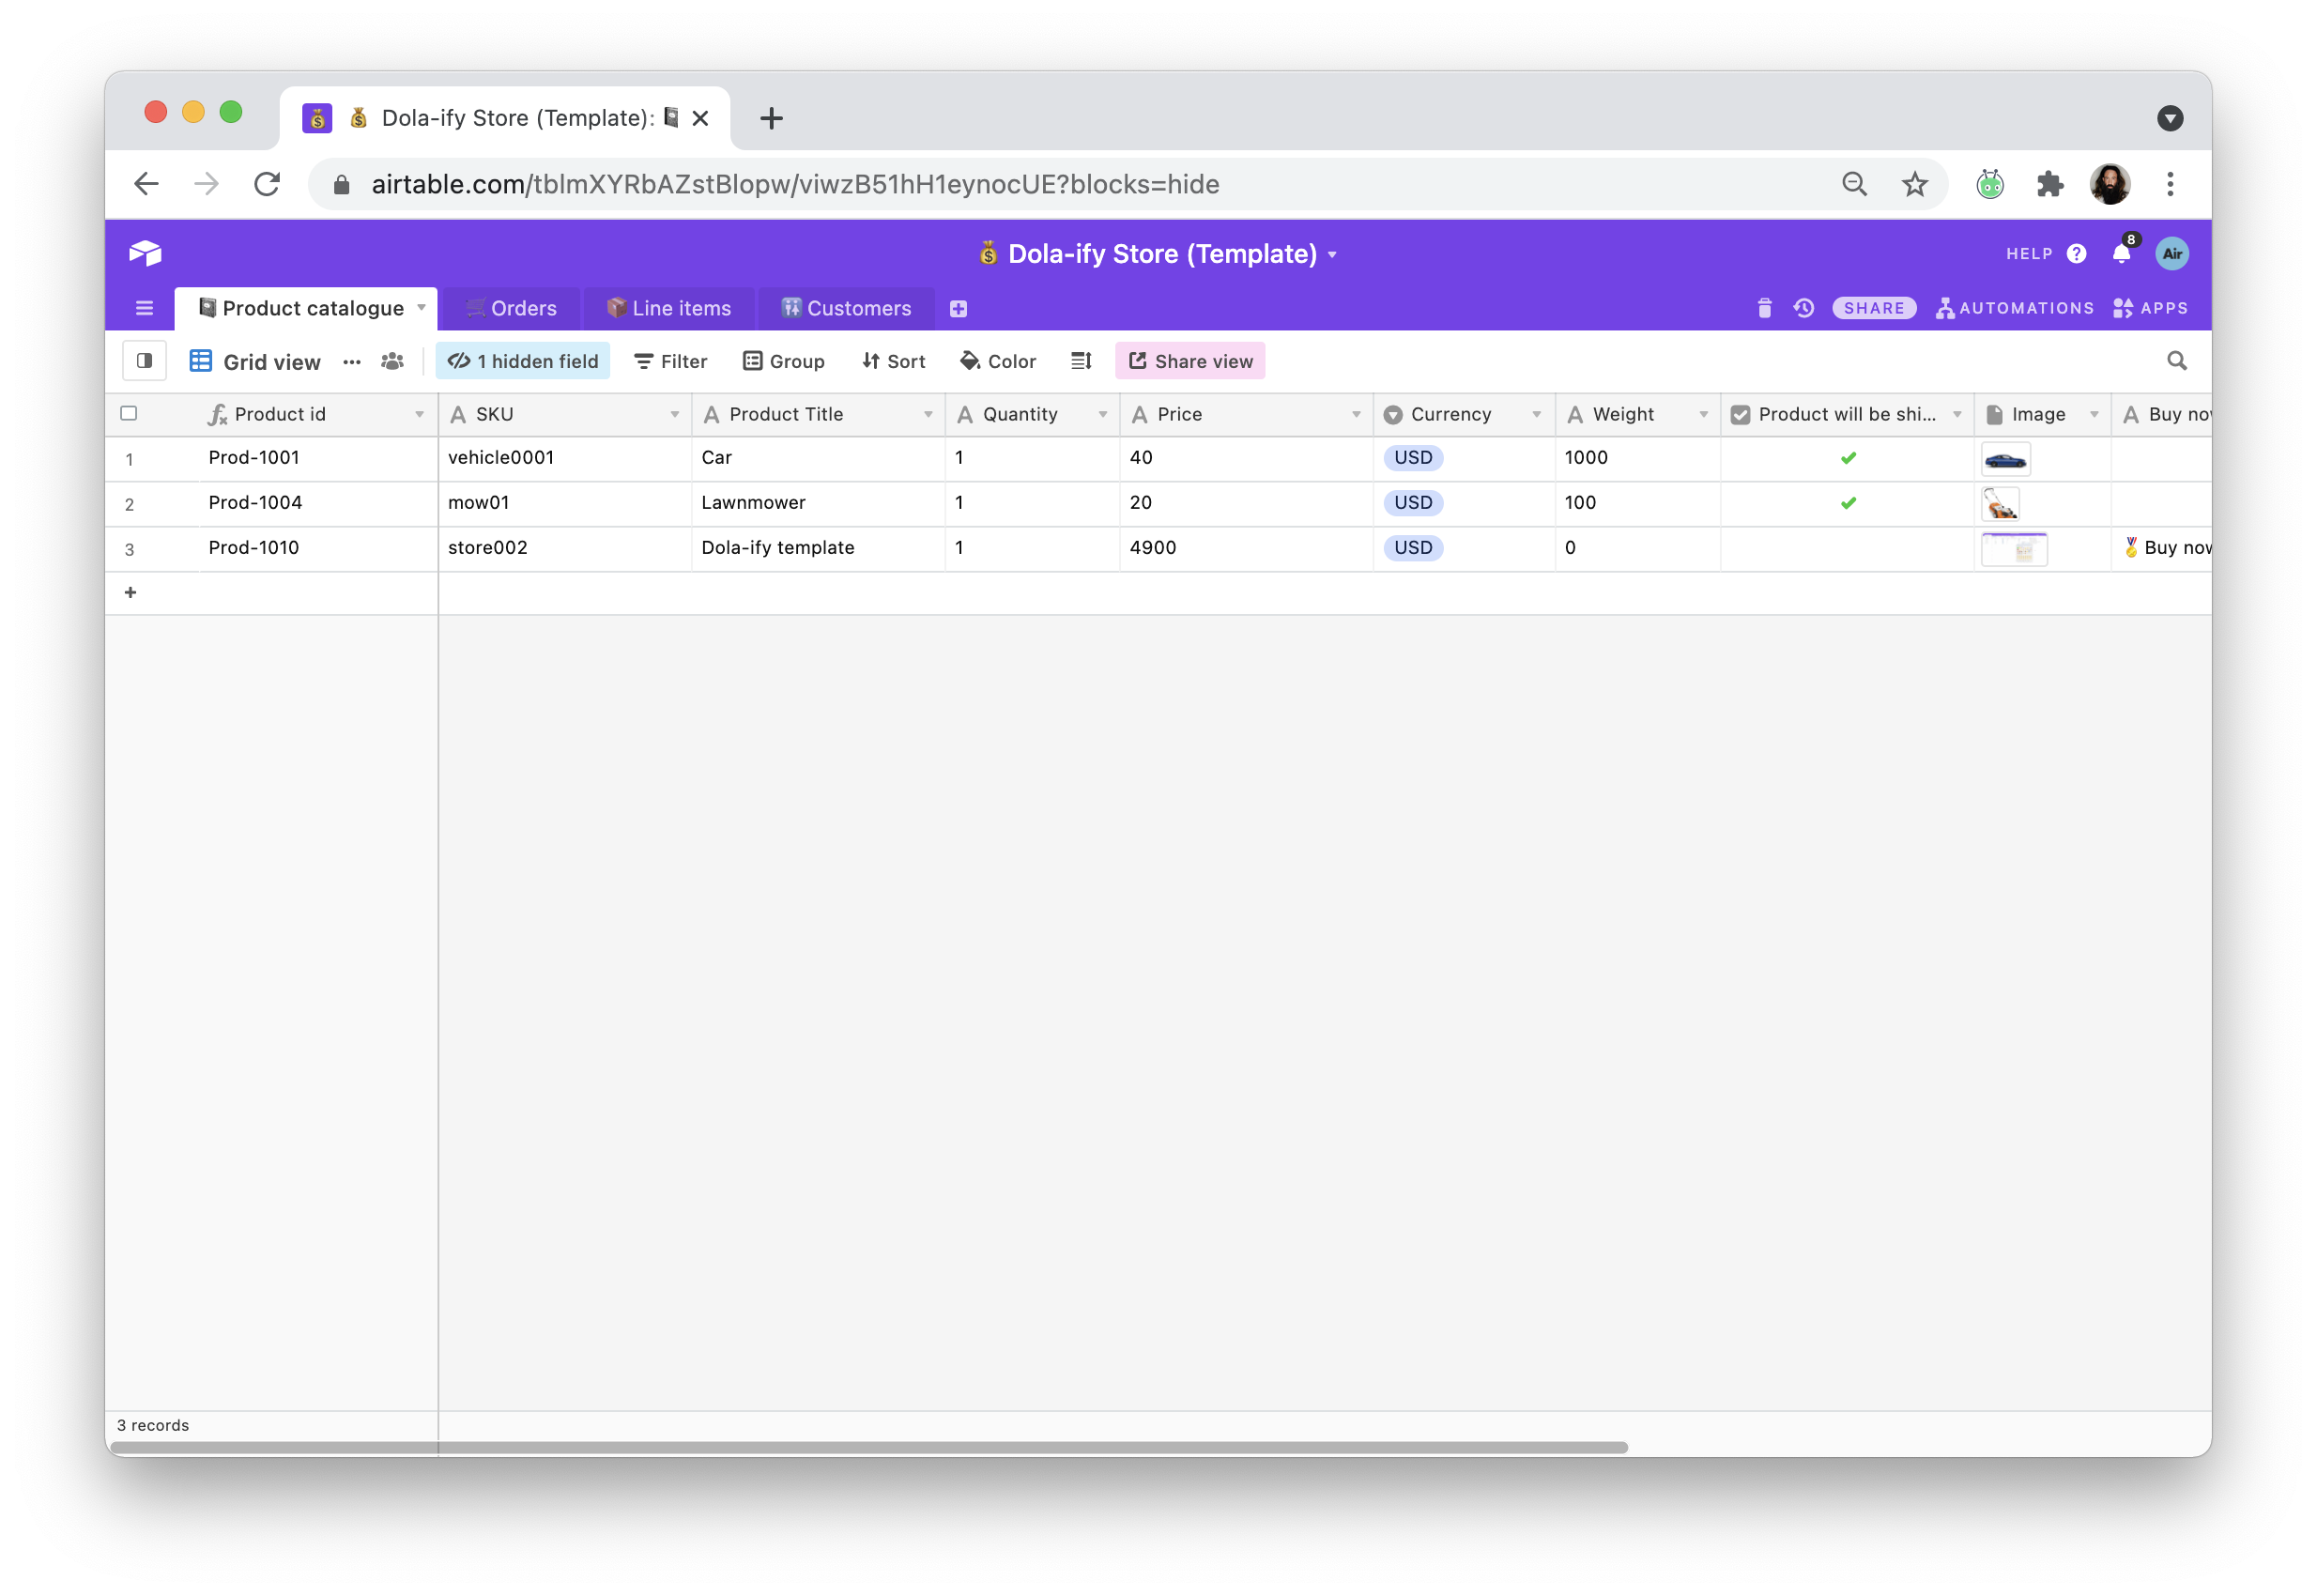Open SKU column dropdown arrow
Viewport: 2317px width, 1596px height.
pyautogui.click(x=675, y=414)
